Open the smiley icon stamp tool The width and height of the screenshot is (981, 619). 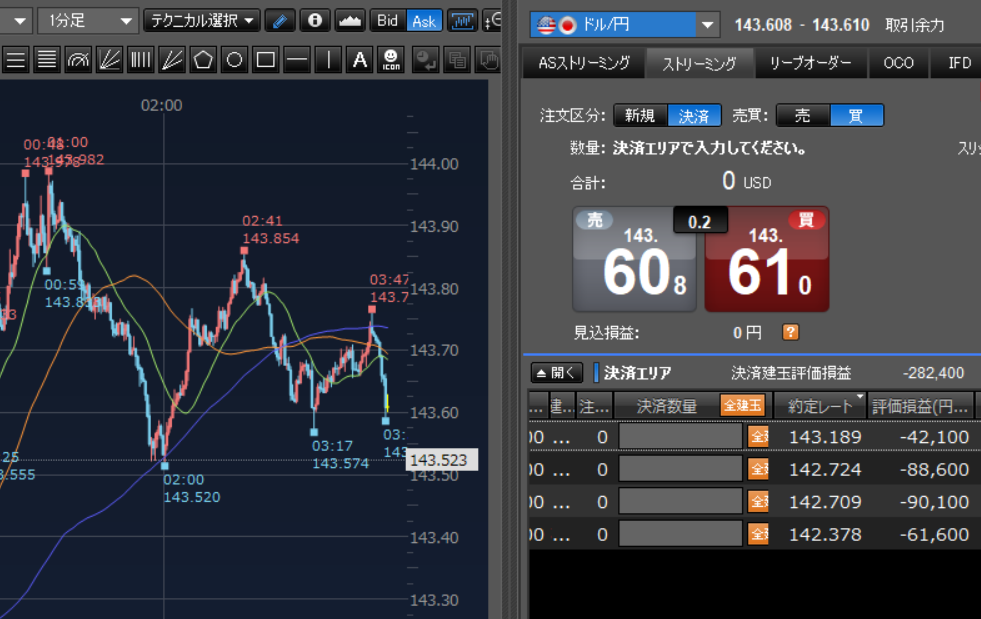click(x=391, y=61)
